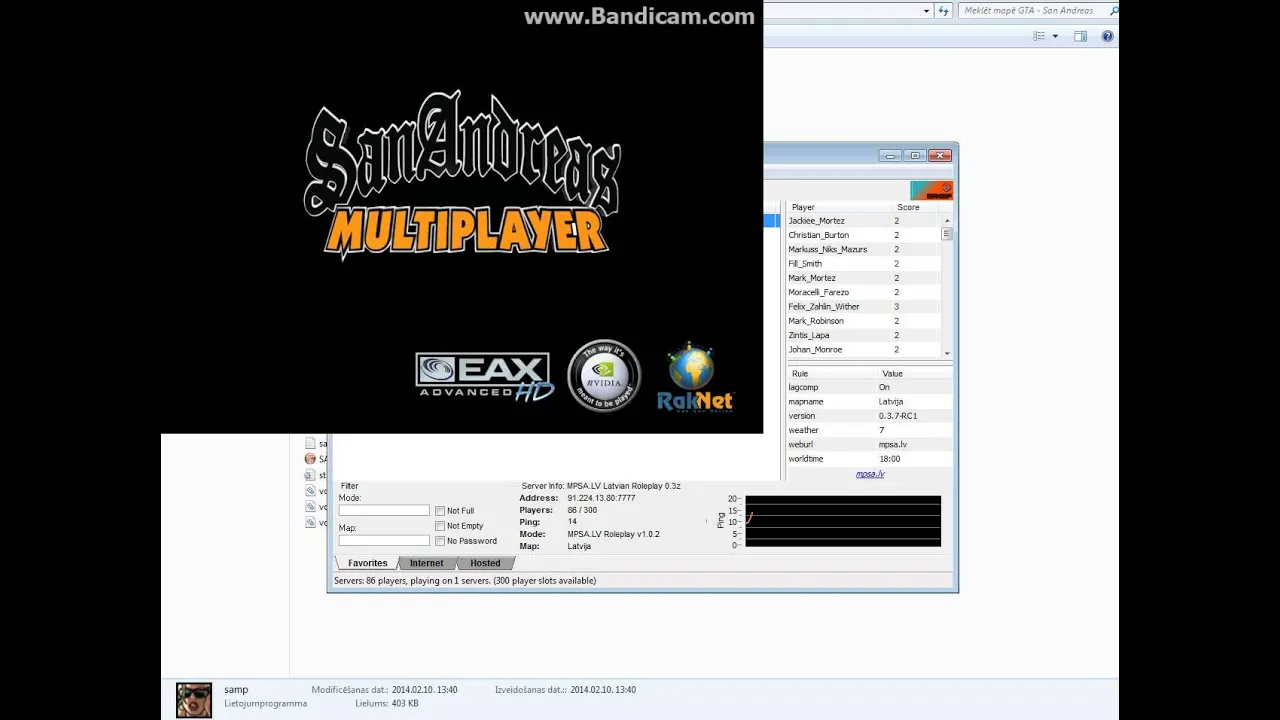Select player Zintis_Lapa
Viewport: 1280px width, 720px height.
click(x=864, y=335)
